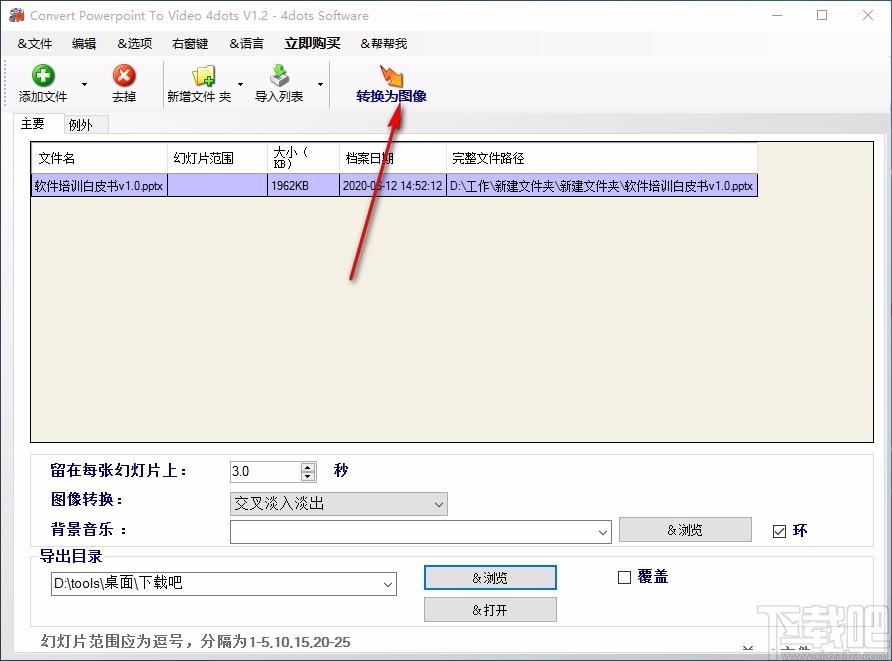Sort by the 文件名 column header
This screenshot has height=661, width=892.
click(100, 158)
